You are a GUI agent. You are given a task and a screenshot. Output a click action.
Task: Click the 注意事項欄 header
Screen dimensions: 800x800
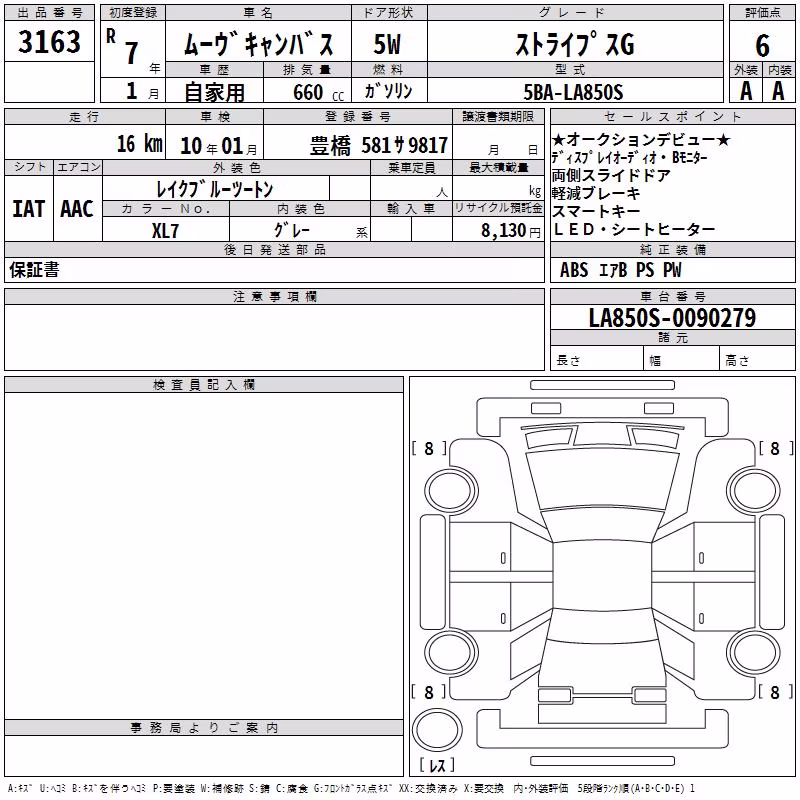point(274,297)
